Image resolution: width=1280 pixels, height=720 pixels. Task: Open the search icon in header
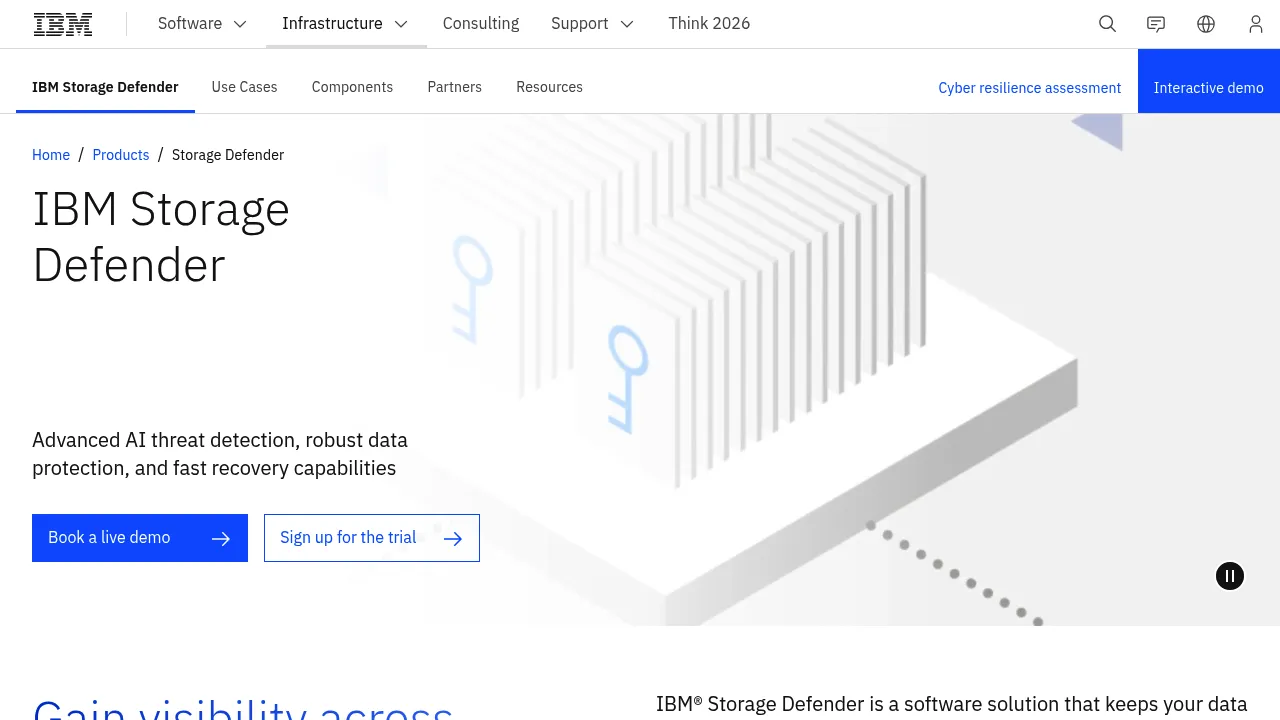1107,24
